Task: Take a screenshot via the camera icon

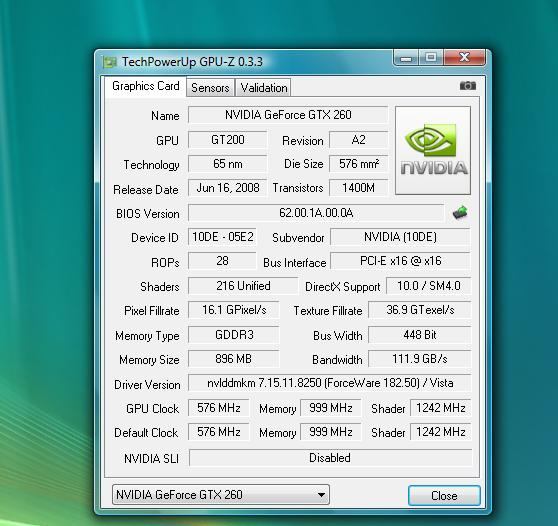Action: click(468, 85)
